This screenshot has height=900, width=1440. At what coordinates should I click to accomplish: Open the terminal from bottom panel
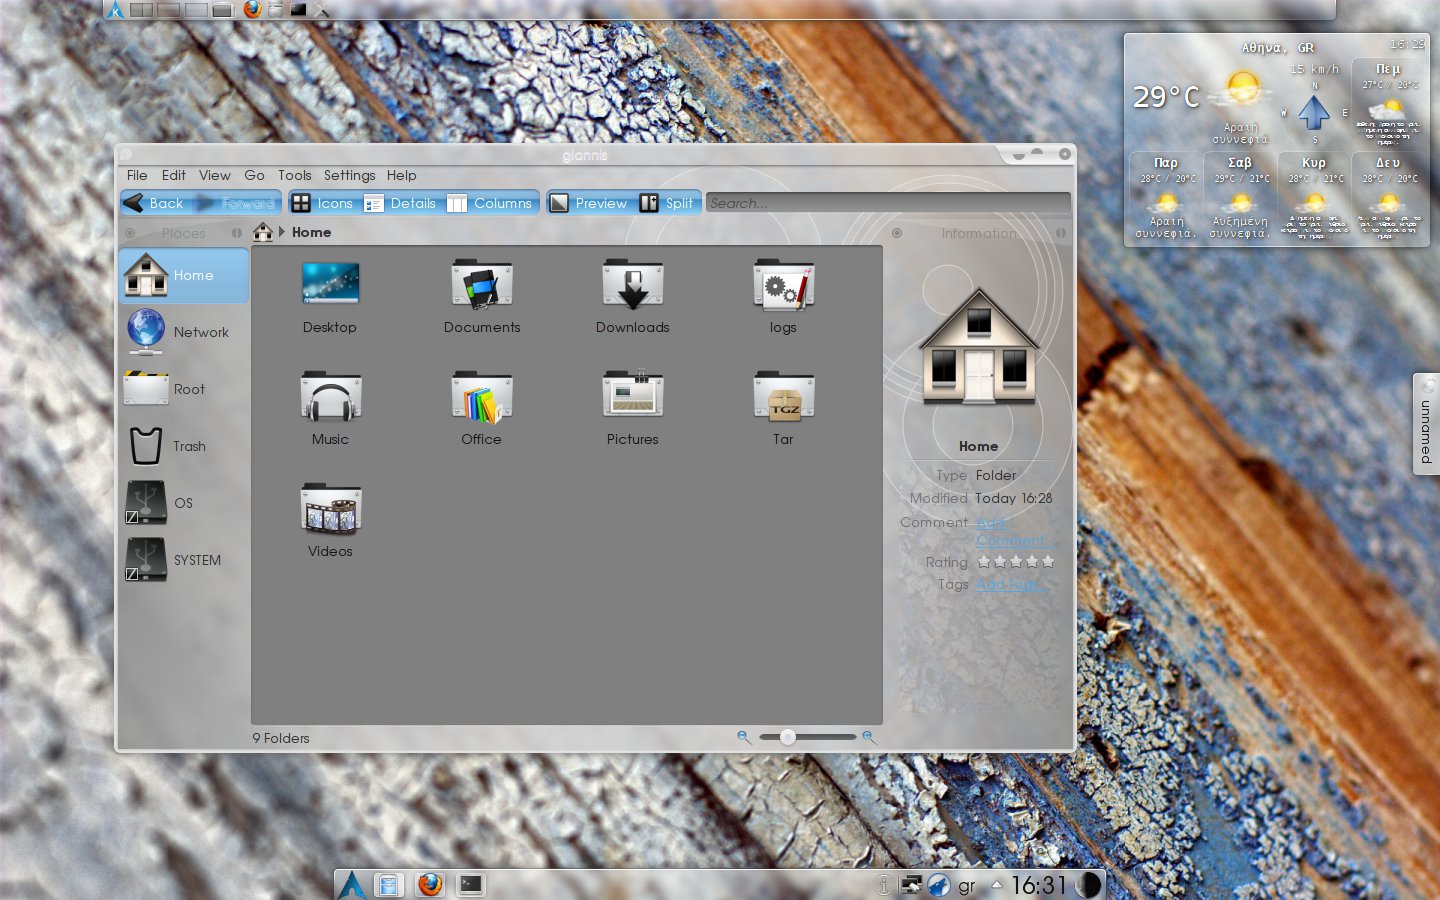coord(470,884)
